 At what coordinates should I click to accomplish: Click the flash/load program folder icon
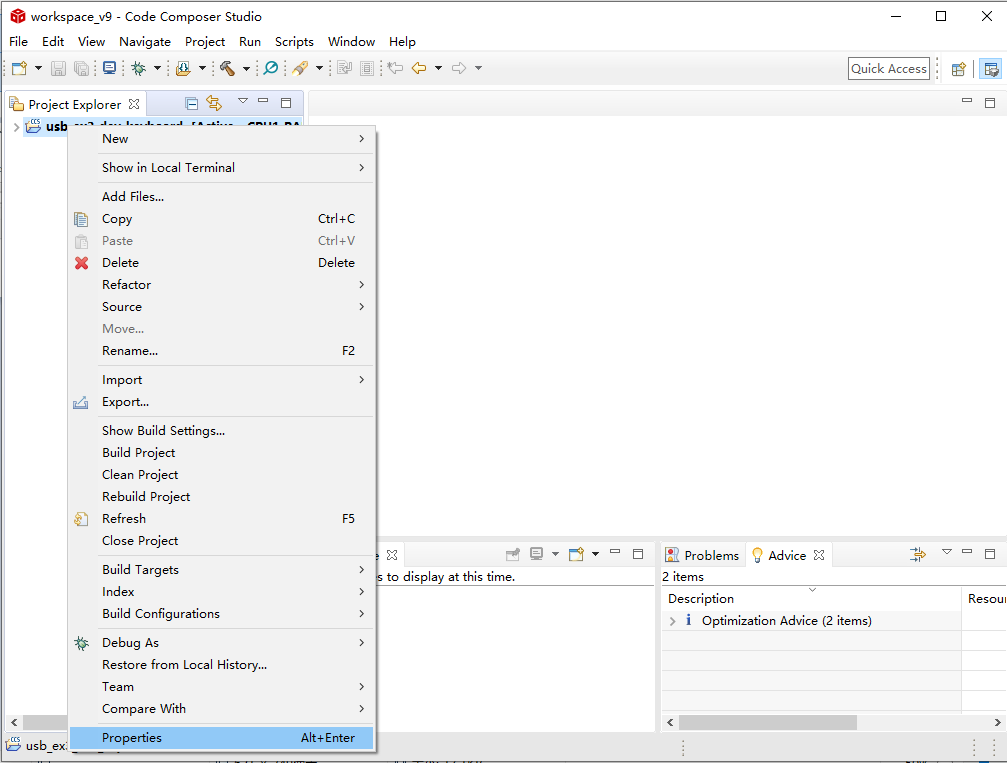pos(183,68)
